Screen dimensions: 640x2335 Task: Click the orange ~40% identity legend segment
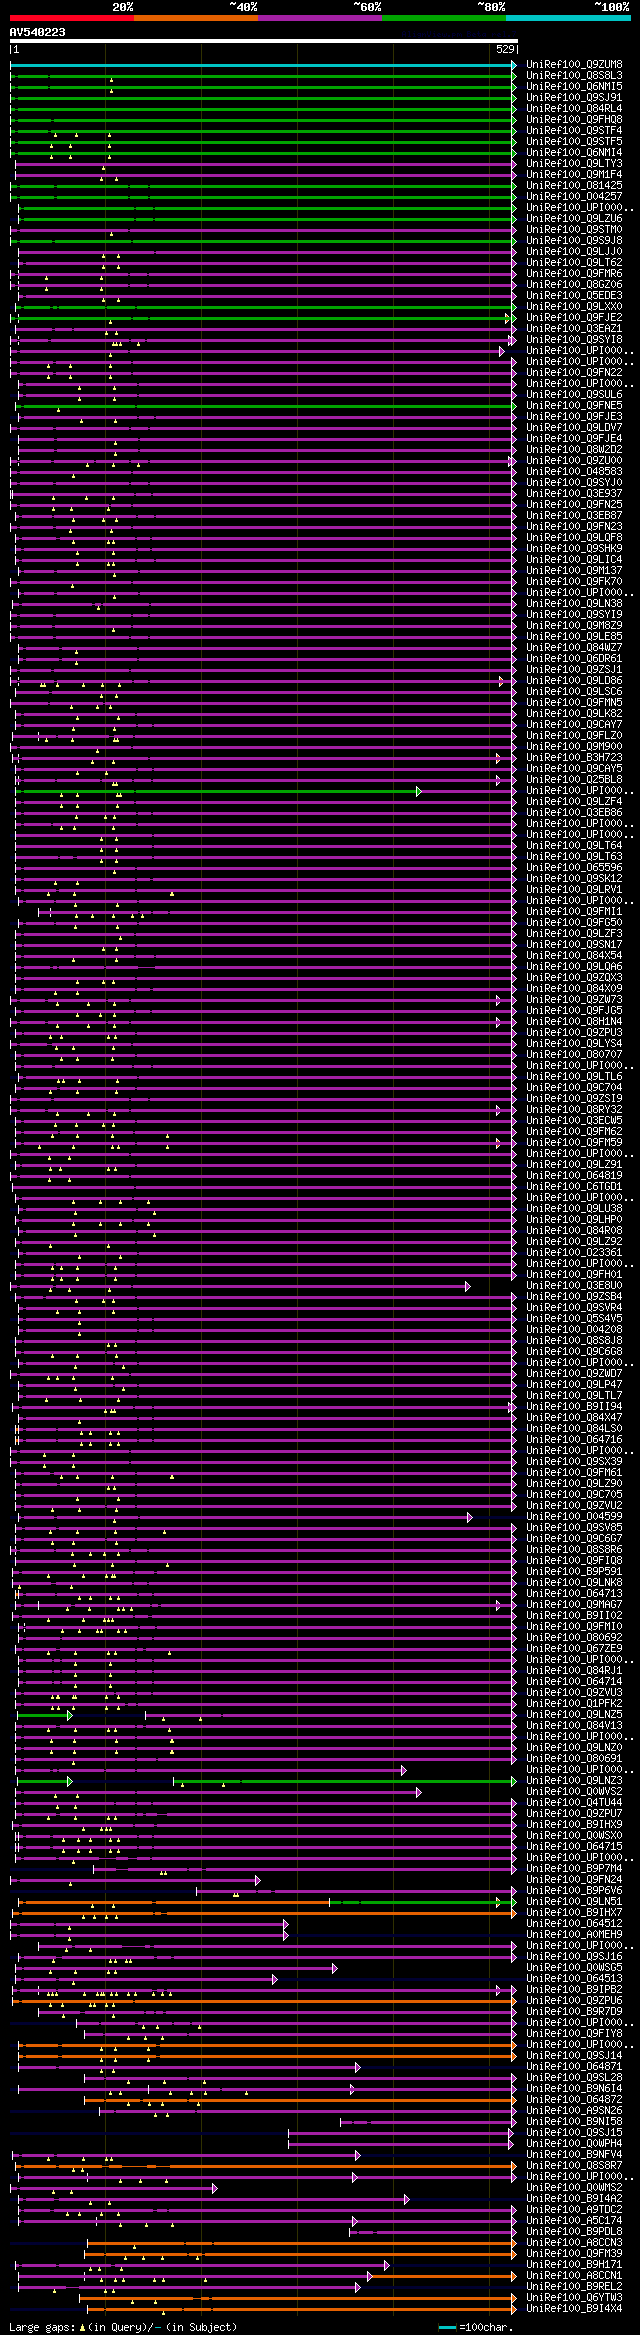(x=196, y=18)
